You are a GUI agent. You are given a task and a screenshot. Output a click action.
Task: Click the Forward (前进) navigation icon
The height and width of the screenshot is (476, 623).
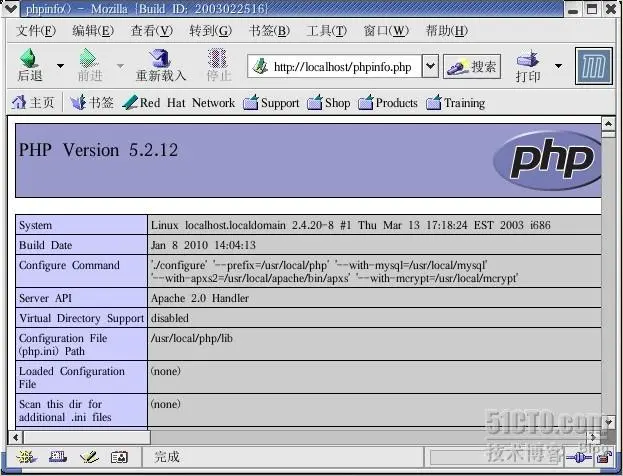point(89,59)
